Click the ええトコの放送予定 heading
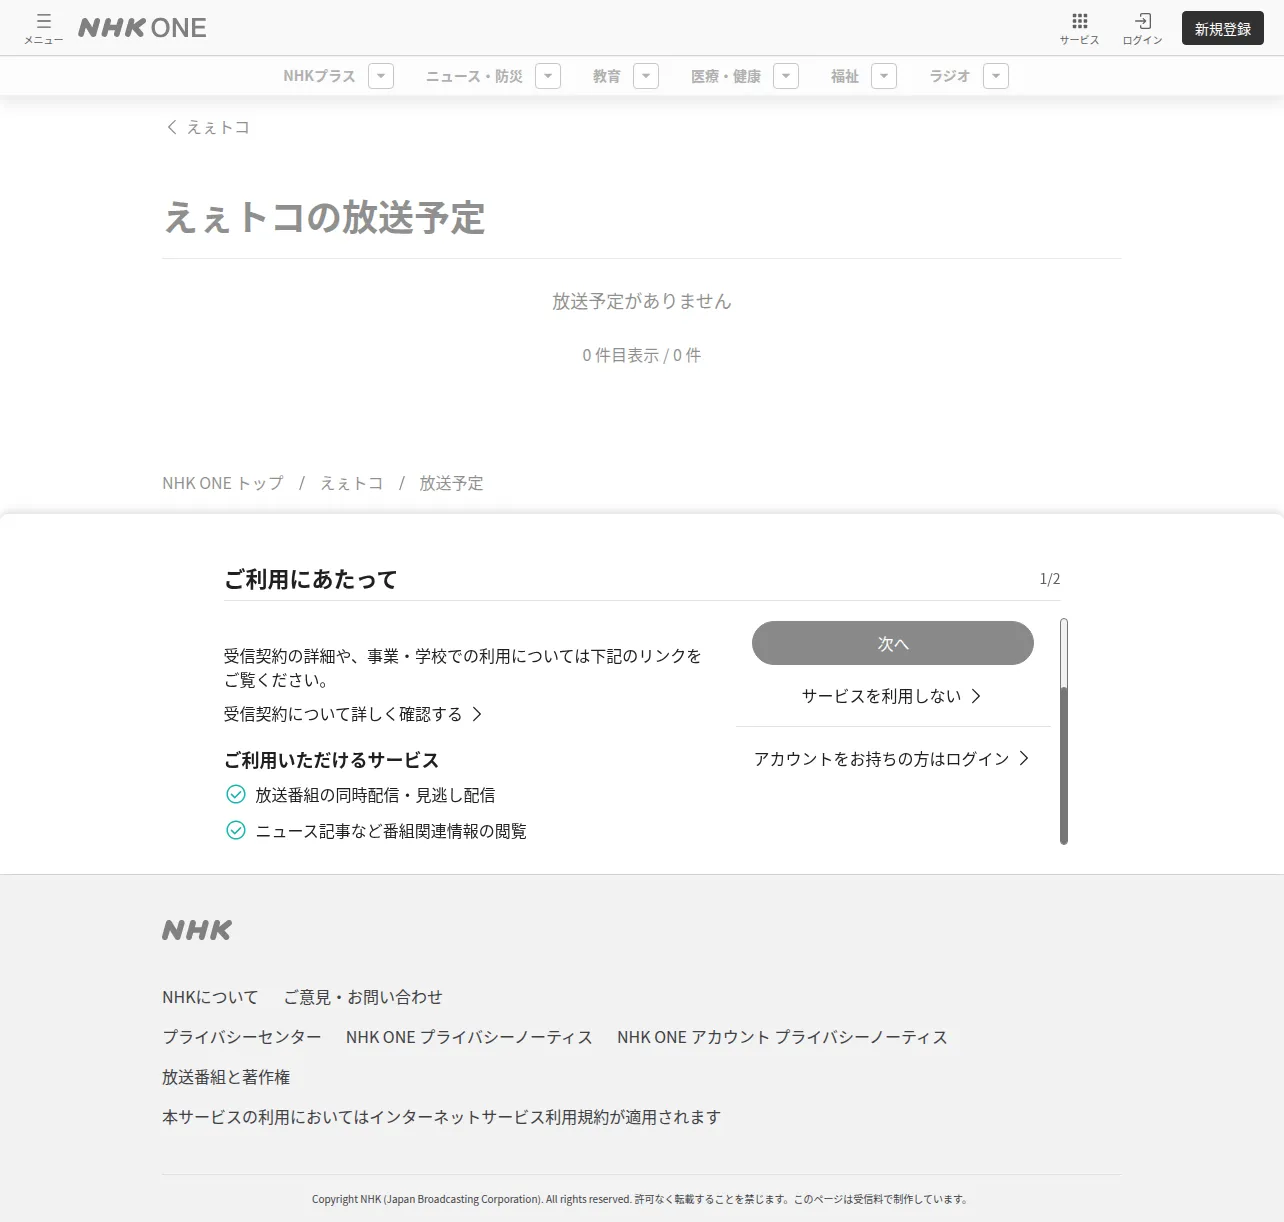The height and width of the screenshot is (1222, 1284). [x=325, y=218]
